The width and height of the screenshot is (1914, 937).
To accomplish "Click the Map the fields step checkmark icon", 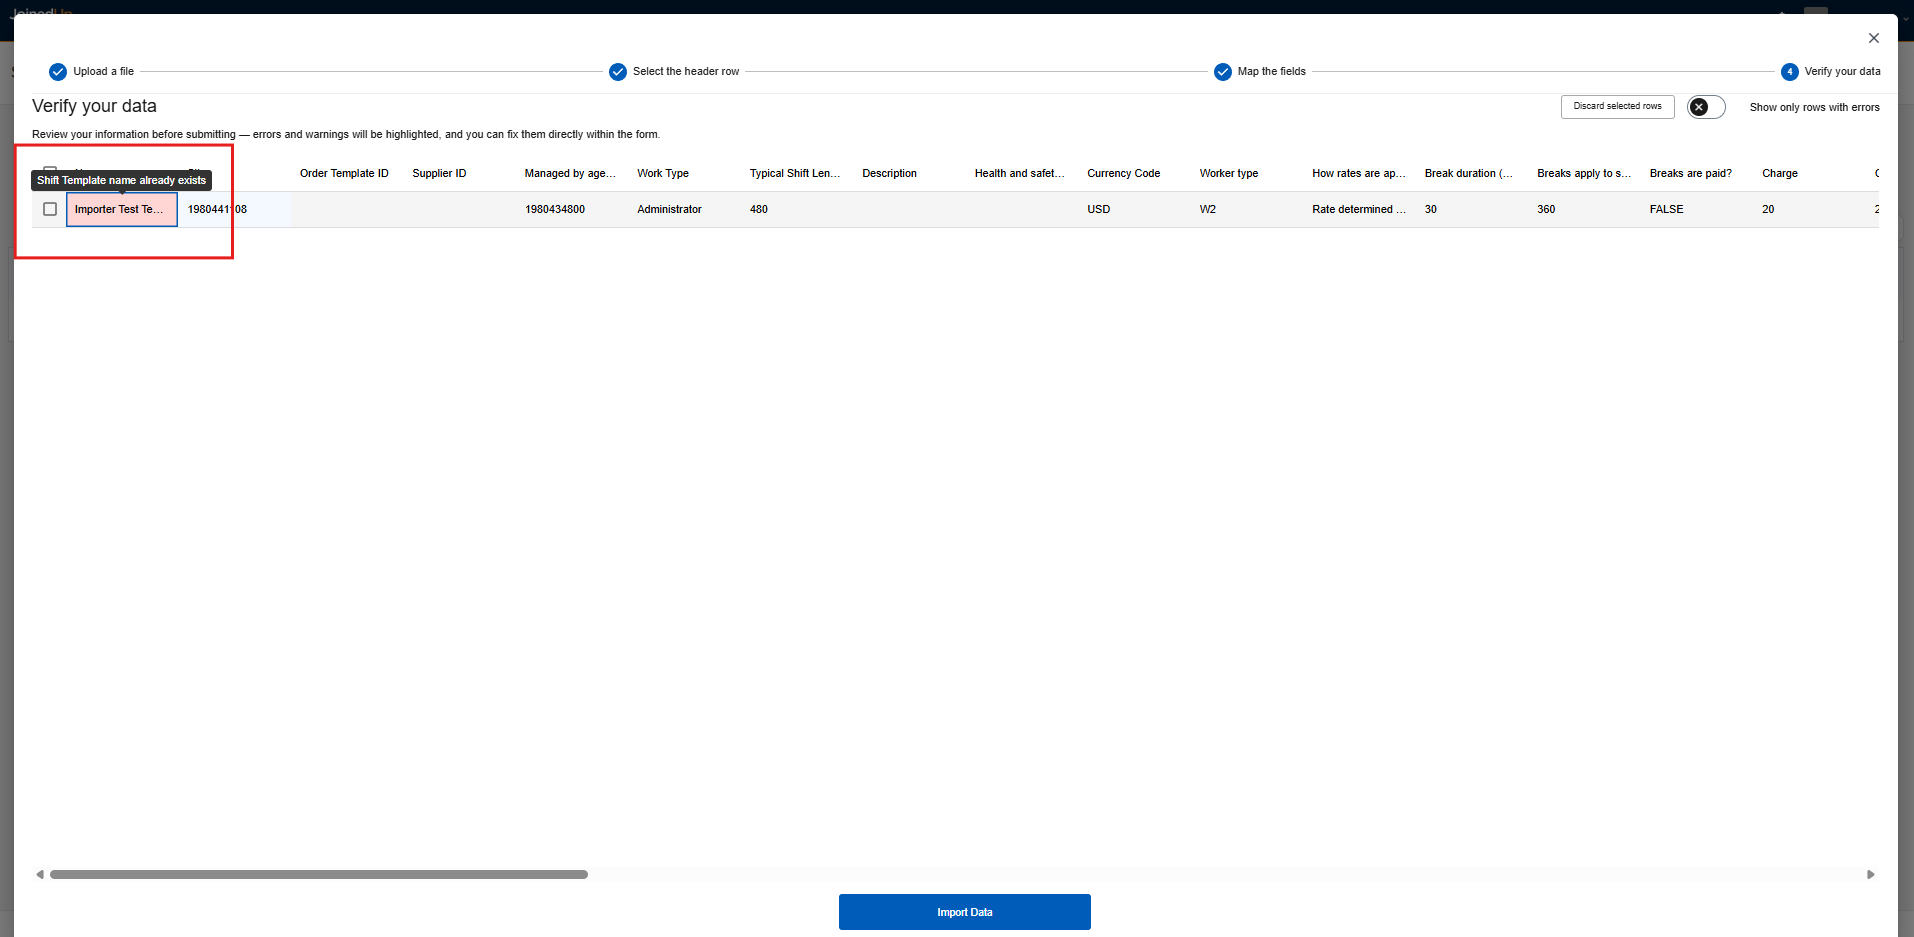I will 1222,72.
